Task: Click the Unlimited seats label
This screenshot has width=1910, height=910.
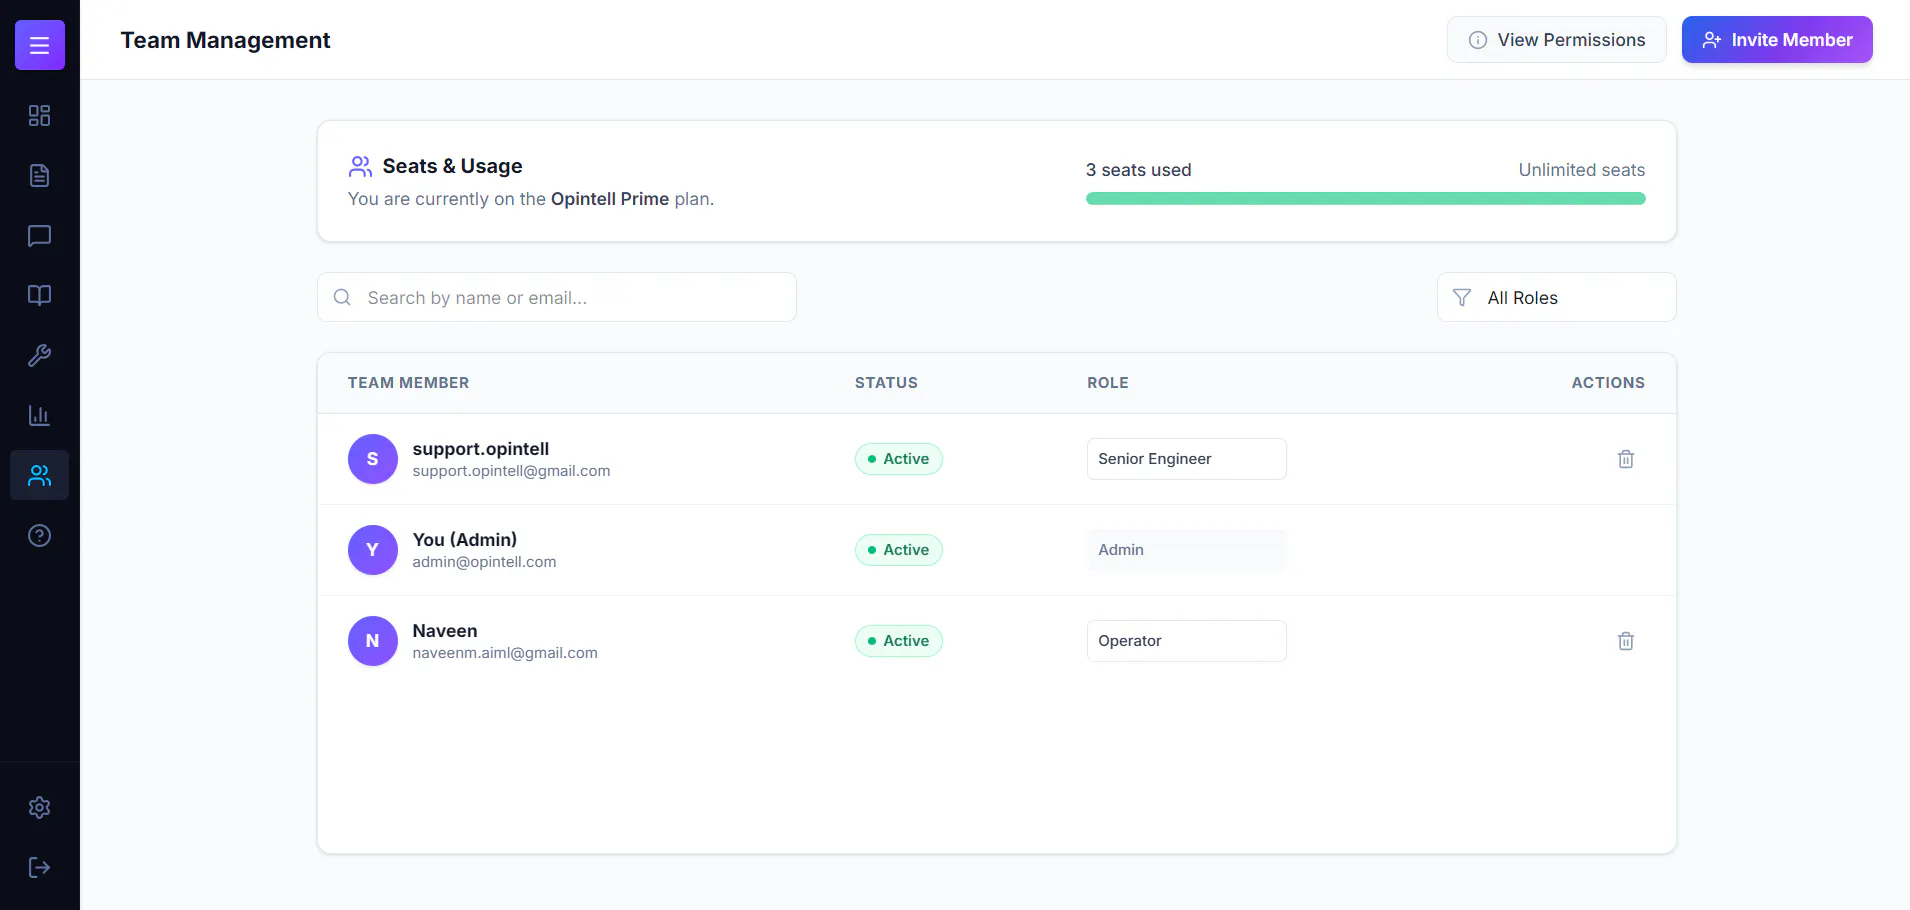Action: pyautogui.click(x=1582, y=170)
